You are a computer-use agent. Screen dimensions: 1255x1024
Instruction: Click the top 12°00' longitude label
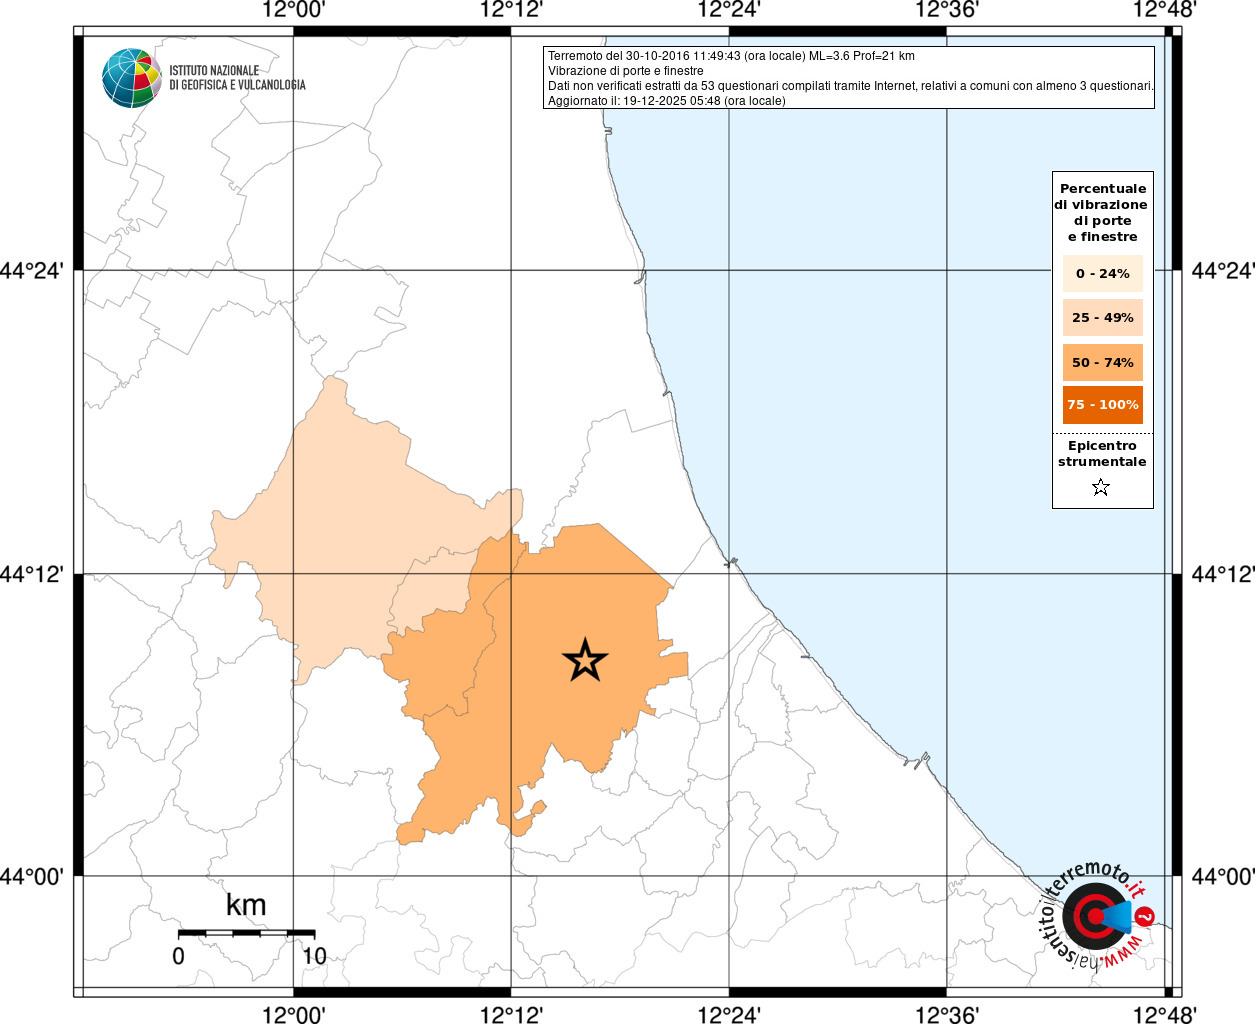pos(293,10)
